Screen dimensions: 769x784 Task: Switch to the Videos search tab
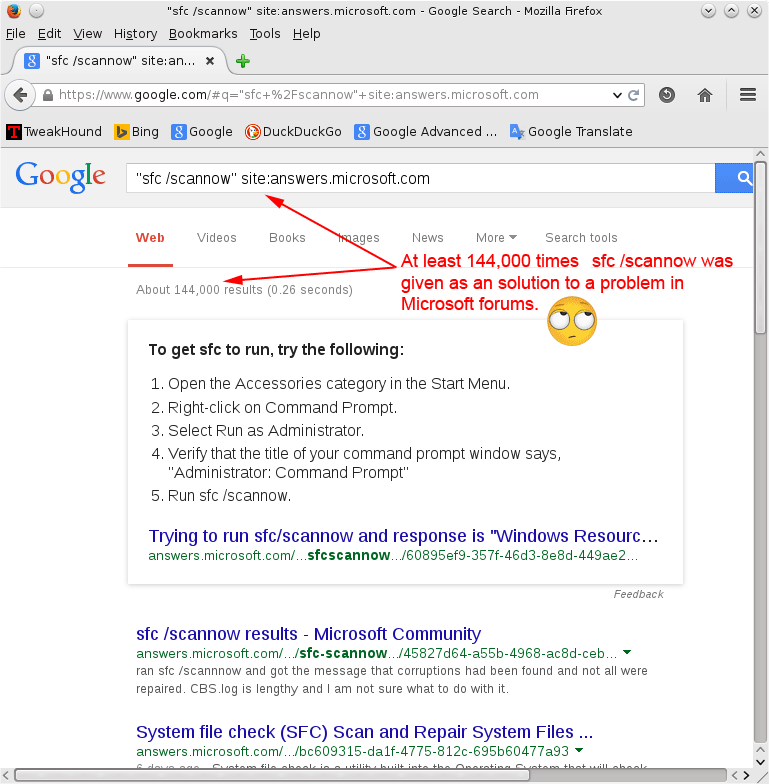pos(217,238)
